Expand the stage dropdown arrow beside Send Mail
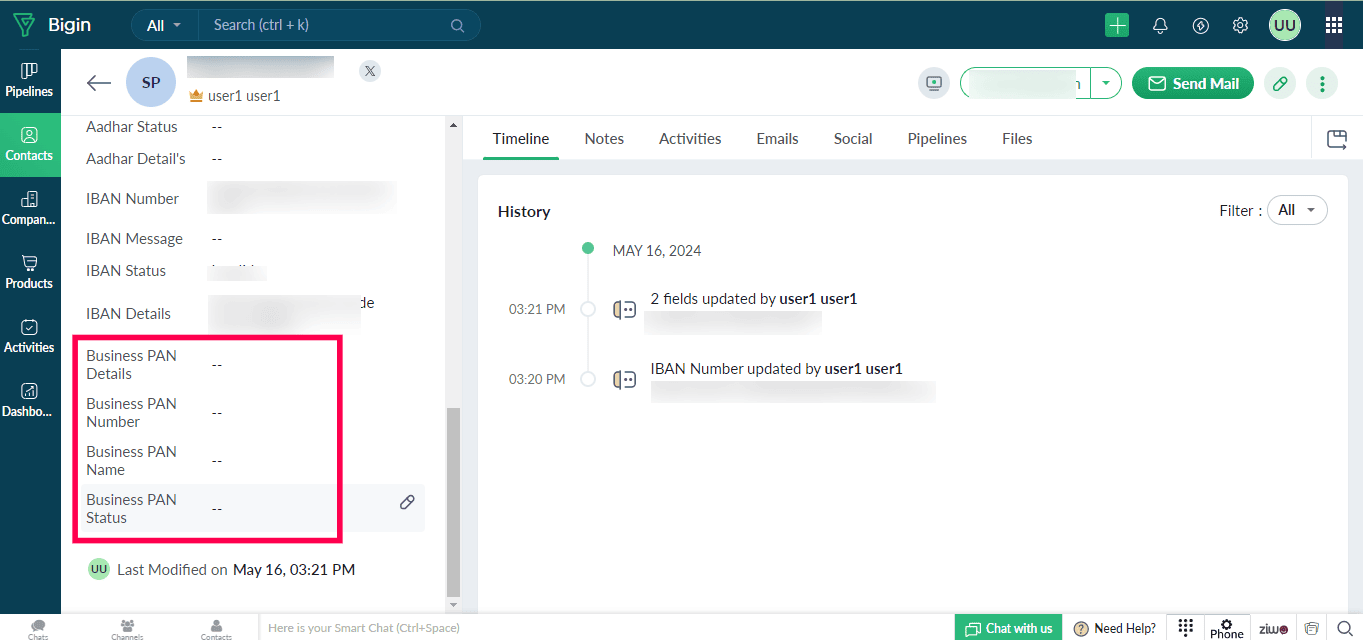Screen dimensions: 1363x640 tap(1105, 83)
